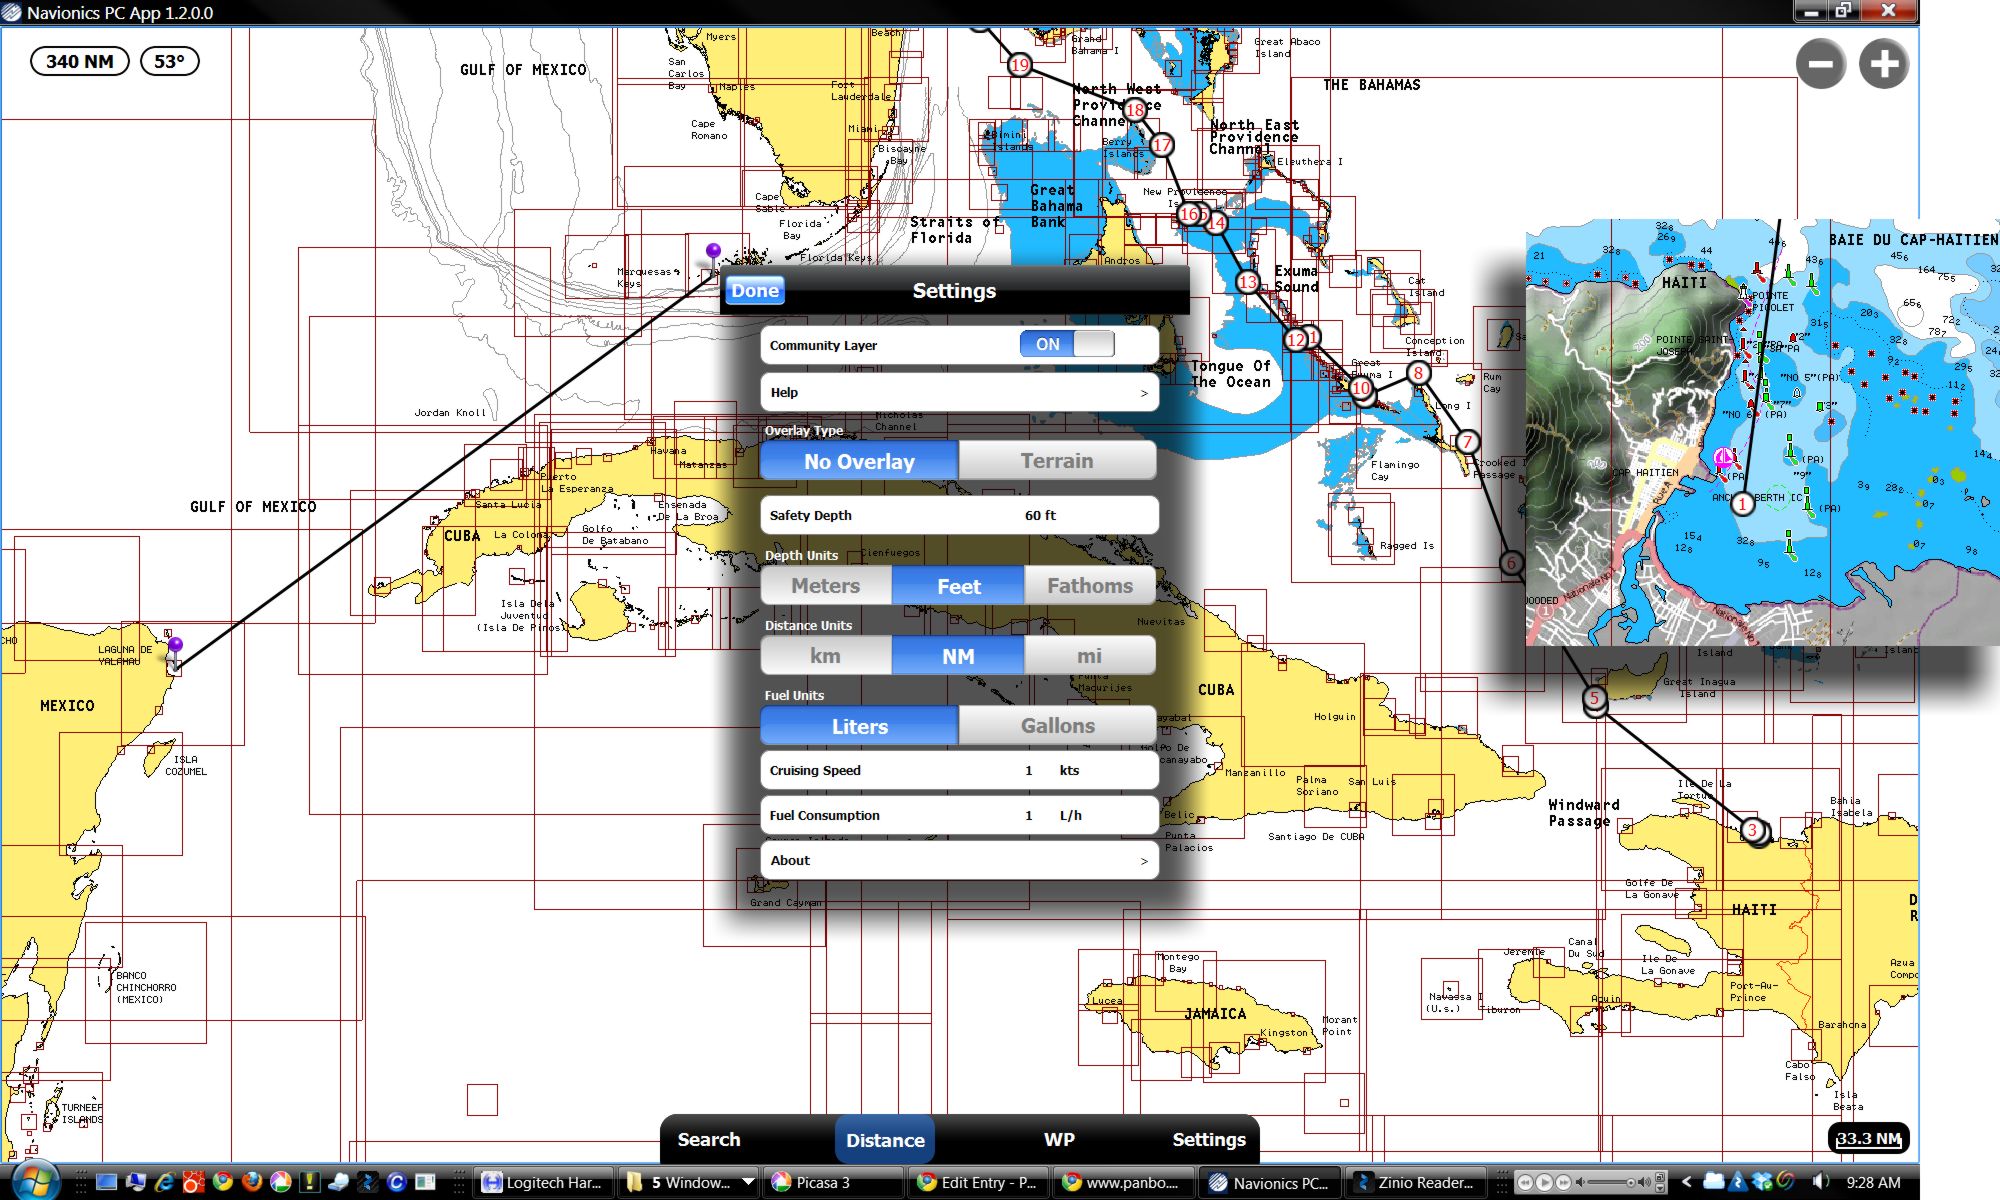Set depth units to Fathoms
Viewport: 2000px width, 1200px height.
1090,586
